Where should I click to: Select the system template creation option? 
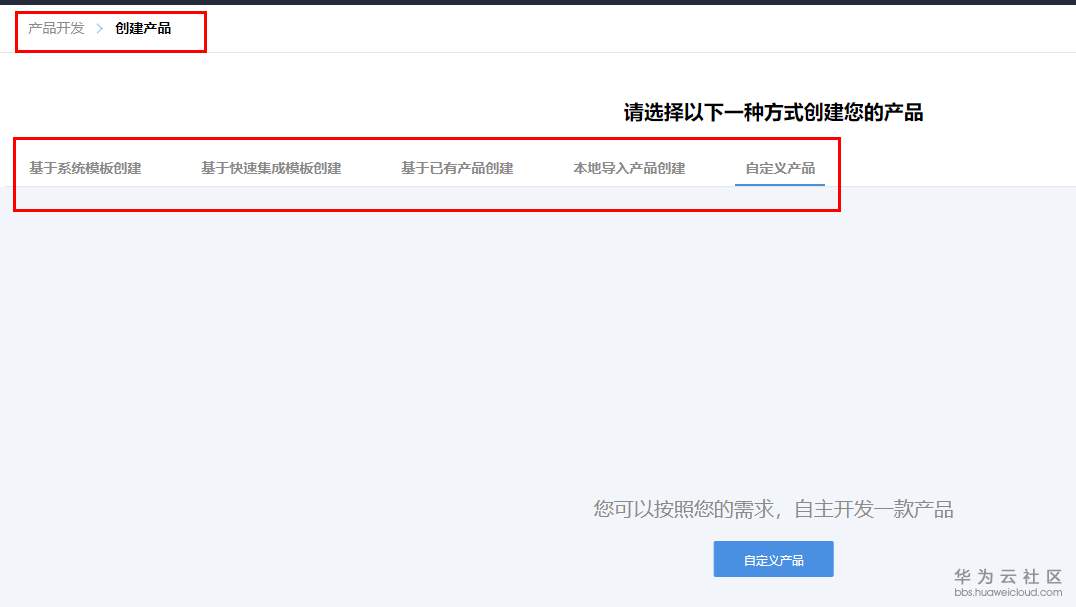pyautogui.click(x=86, y=168)
